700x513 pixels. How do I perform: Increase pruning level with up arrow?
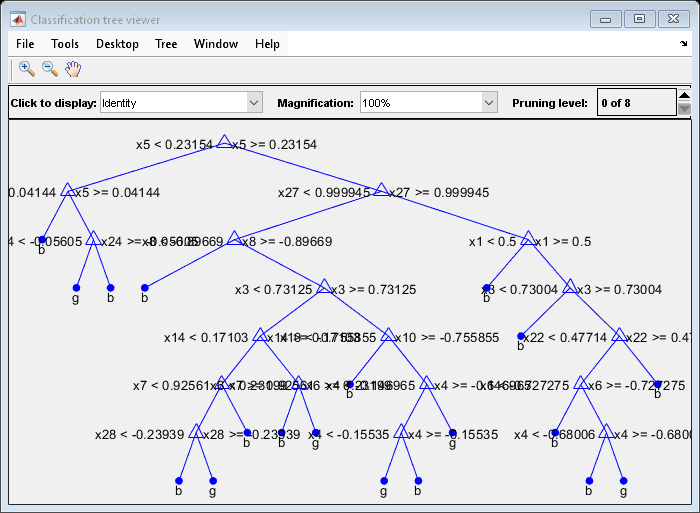684,95
